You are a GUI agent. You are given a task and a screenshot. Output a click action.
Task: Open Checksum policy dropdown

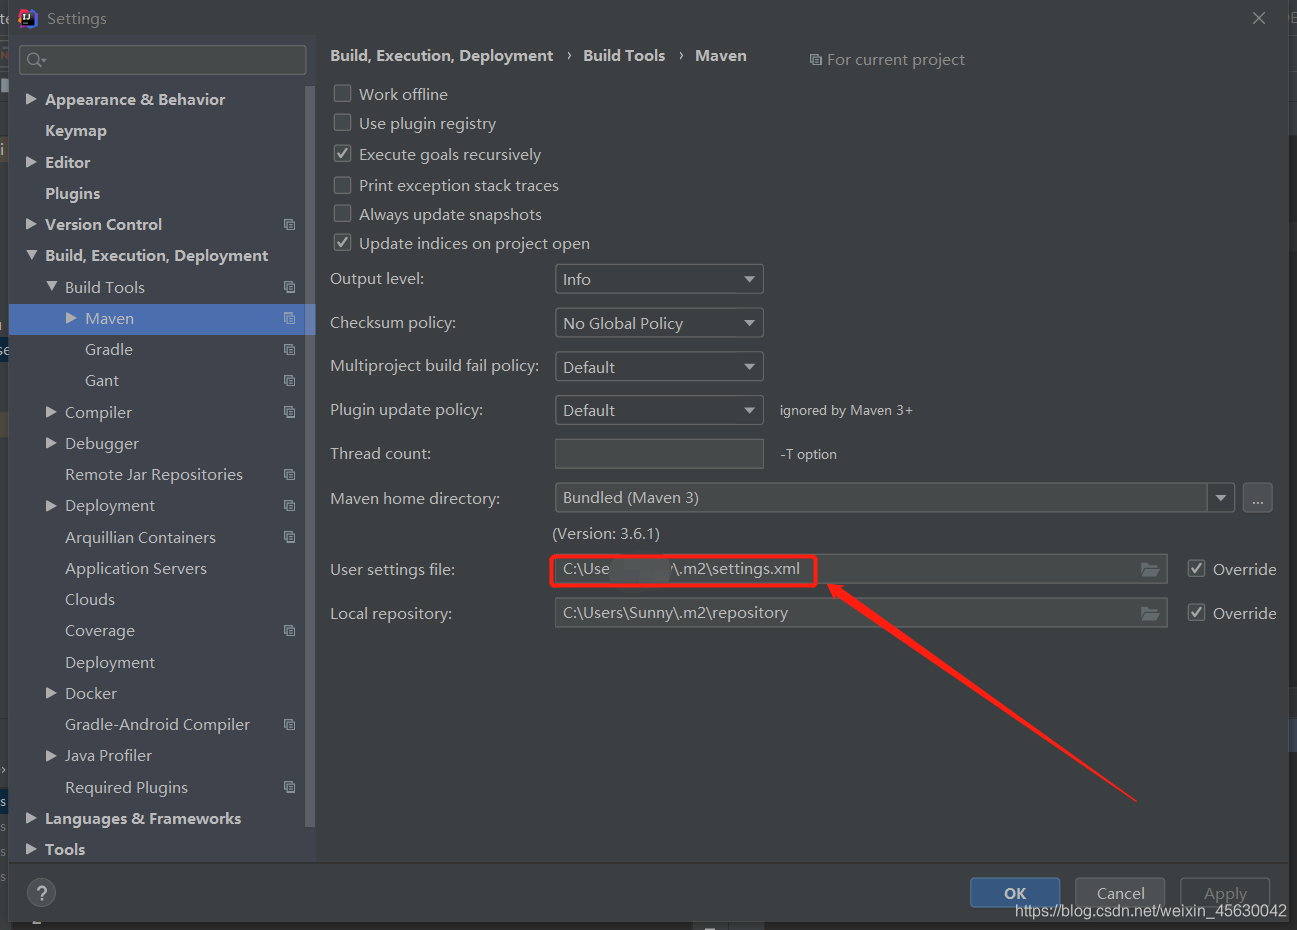click(x=659, y=323)
